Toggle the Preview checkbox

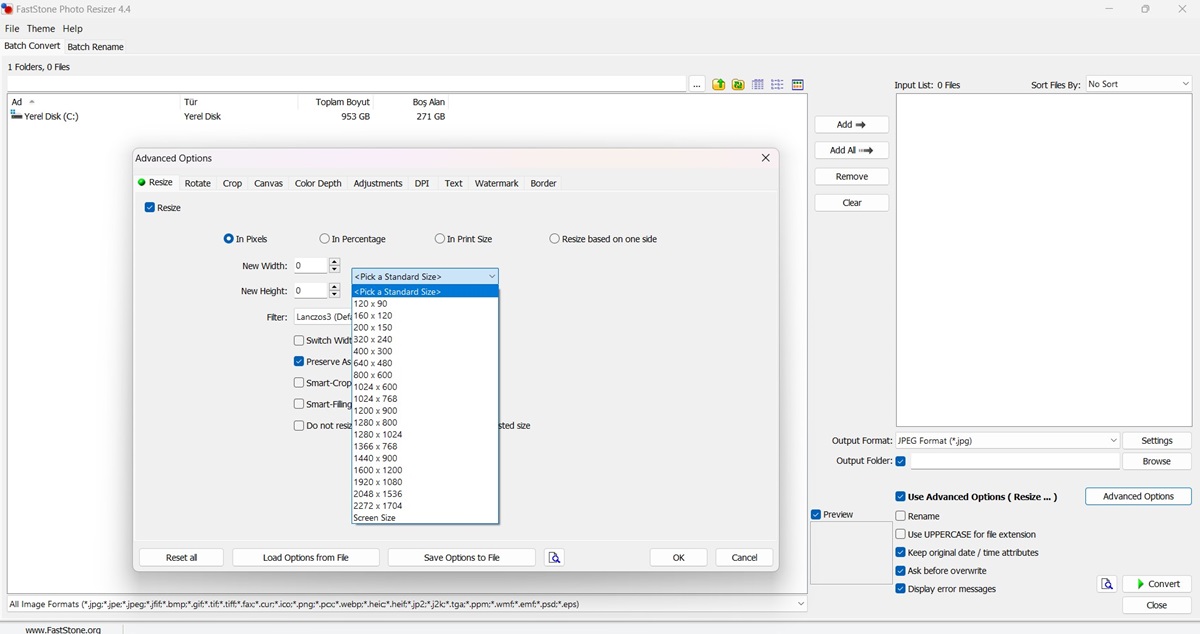coord(816,515)
